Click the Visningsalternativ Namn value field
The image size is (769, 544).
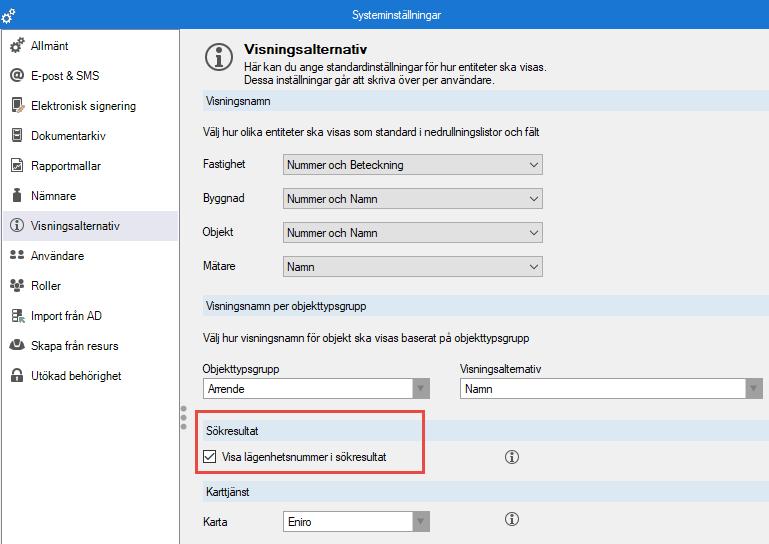pyautogui.click(x=603, y=389)
